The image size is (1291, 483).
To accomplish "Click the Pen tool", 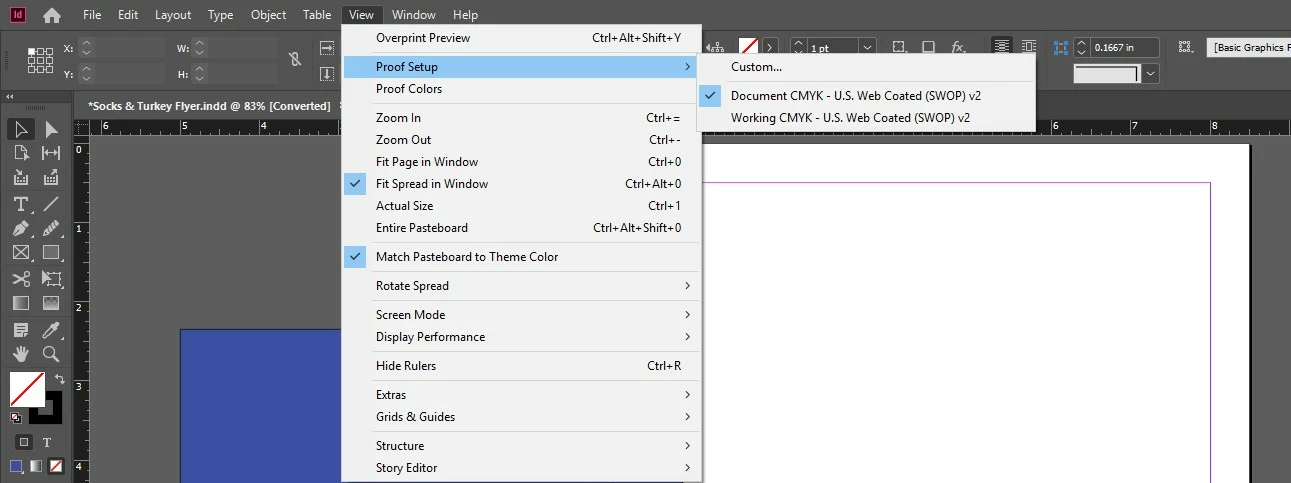I will click(20, 228).
